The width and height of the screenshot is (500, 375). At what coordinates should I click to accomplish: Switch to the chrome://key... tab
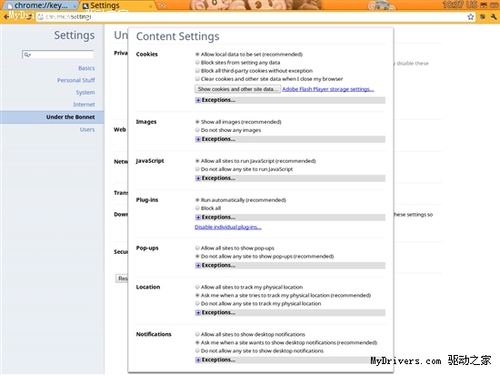pyautogui.click(x=40, y=6)
